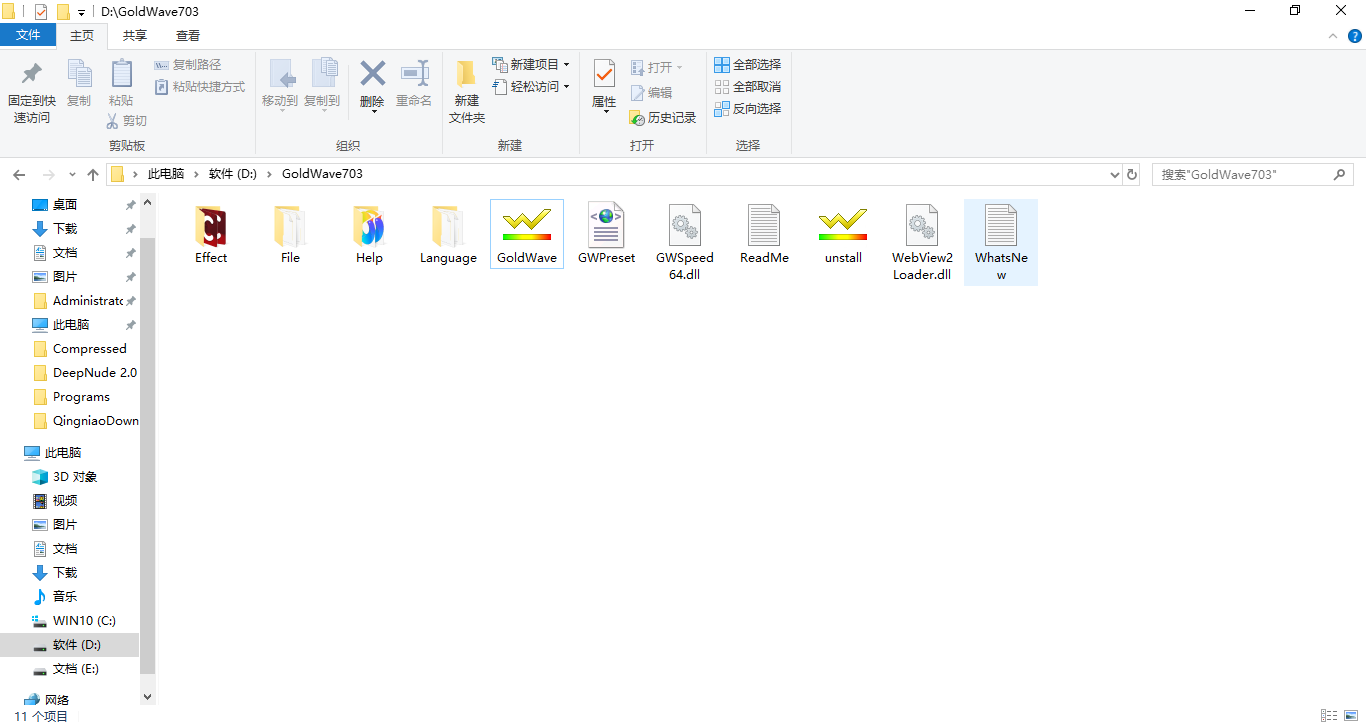Open the 文件 menu
Image resolution: width=1366 pixels, height=728 pixels.
pyautogui.click(x=28, y=34)
